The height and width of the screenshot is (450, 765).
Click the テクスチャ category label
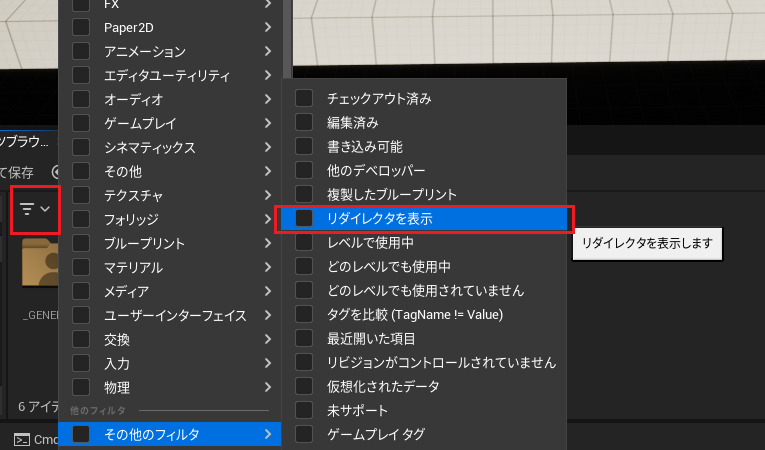pyautogui.click(x=133, y=196)
